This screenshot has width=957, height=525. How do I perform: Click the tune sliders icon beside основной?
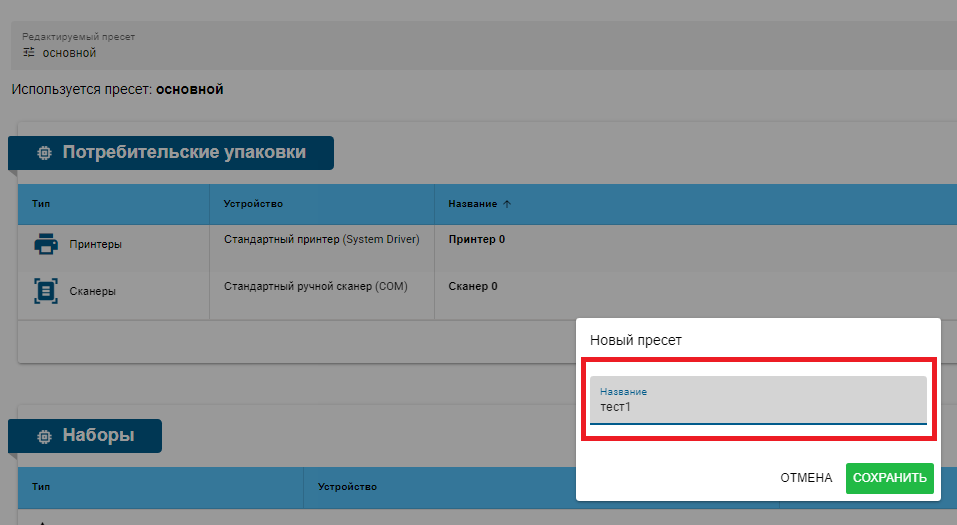29,52
